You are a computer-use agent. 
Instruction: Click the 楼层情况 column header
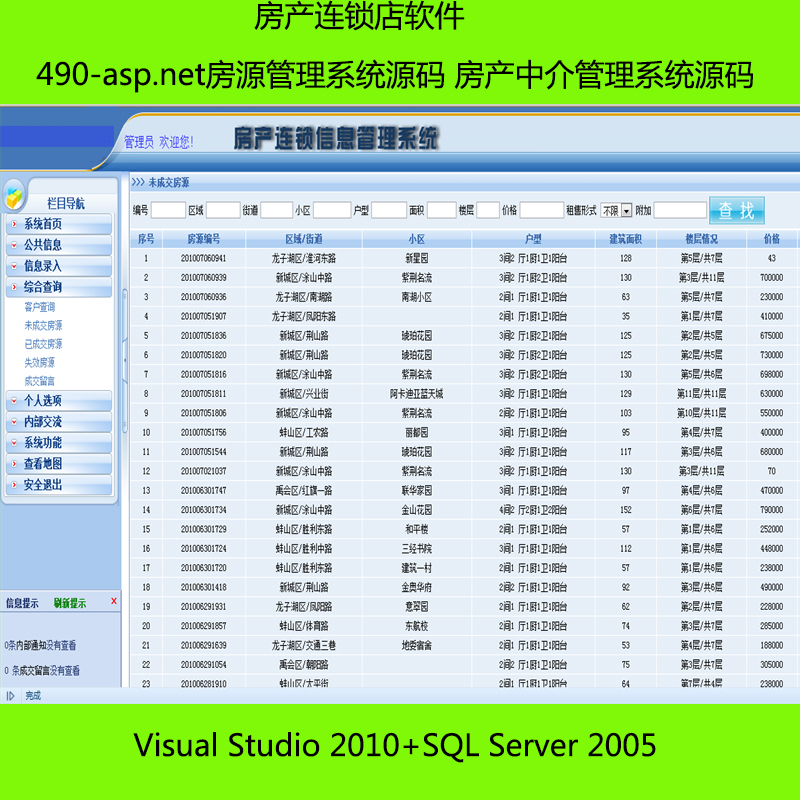pyautogui.click(x=702, y=239)
